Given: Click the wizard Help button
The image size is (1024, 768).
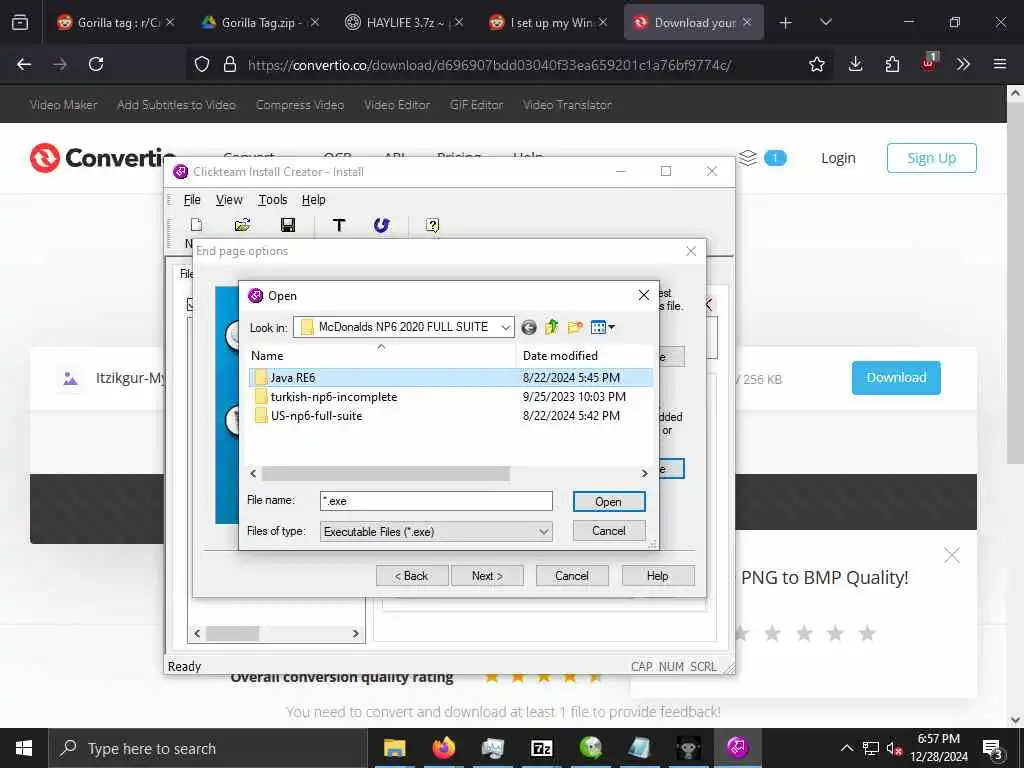Looking at the screenshot, I should [x=658, y=575].
